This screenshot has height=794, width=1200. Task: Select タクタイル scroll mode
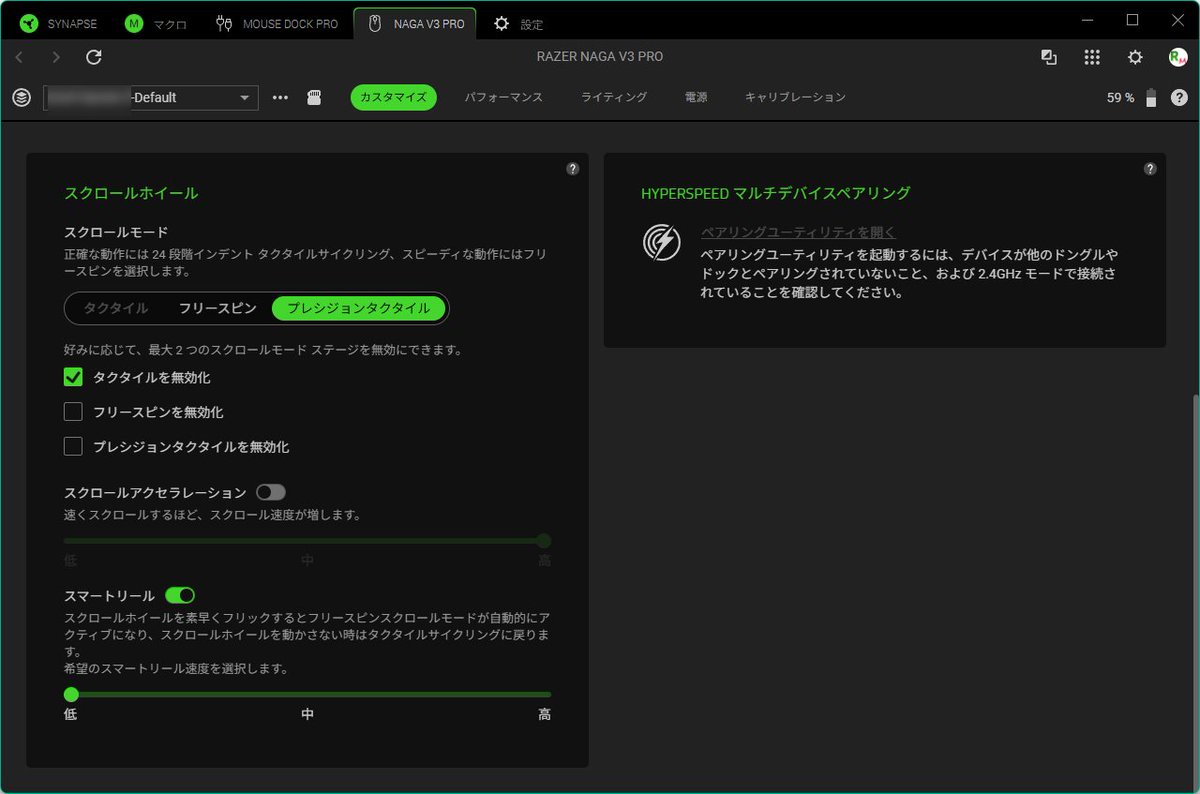[x=116, y=308]
